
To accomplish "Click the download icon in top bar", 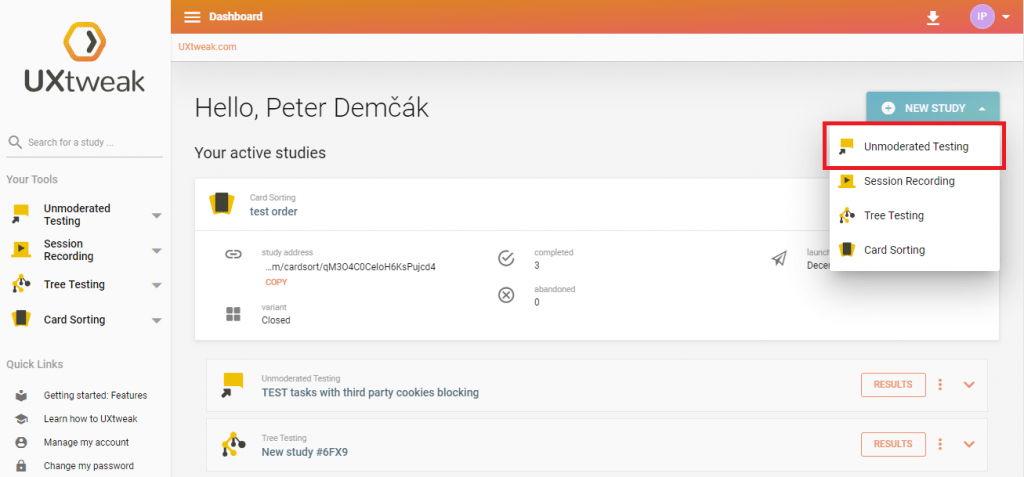I will click(x=933, y=17).
